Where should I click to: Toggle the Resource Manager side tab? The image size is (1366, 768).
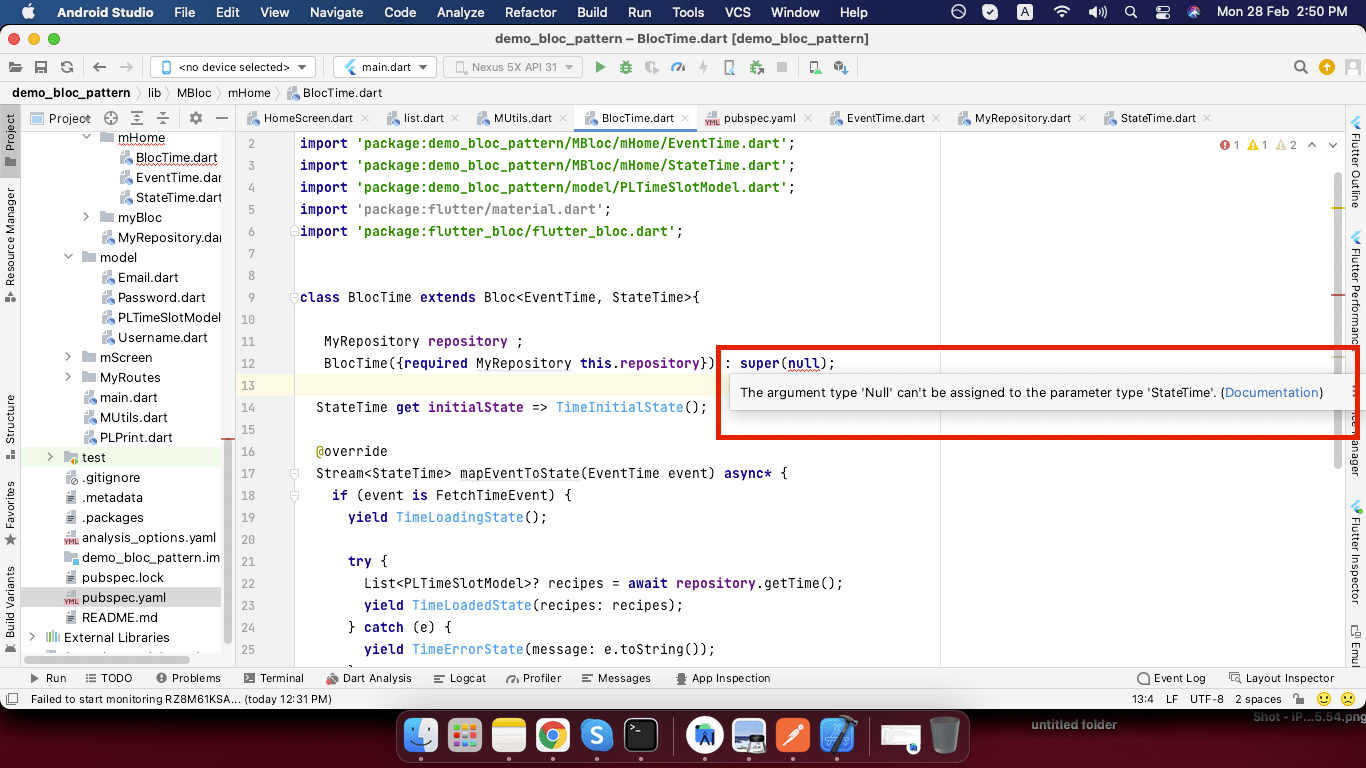pyautogui.click(x=10, y=244)
